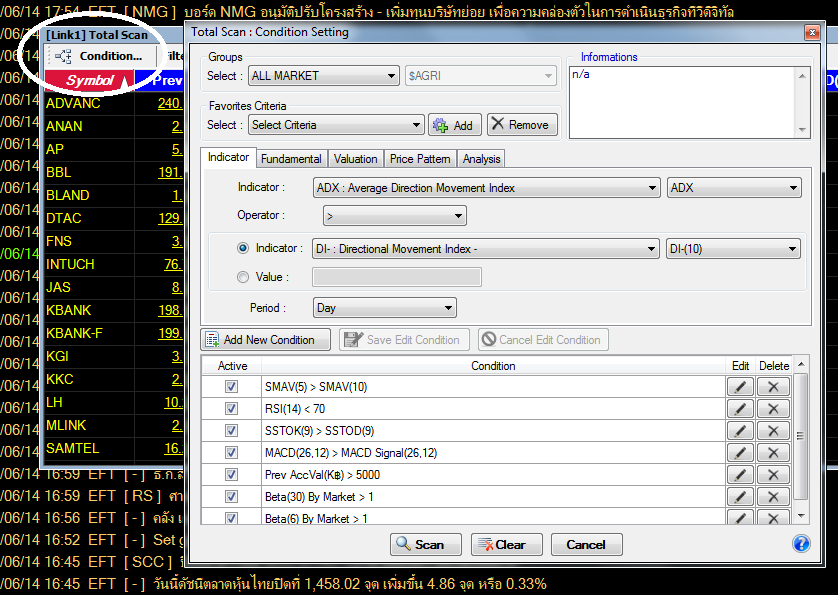Open the SCC news line at 16:45
Image resolution: width=838 pixels, height=595 pixels.
[x=91, y=562]
